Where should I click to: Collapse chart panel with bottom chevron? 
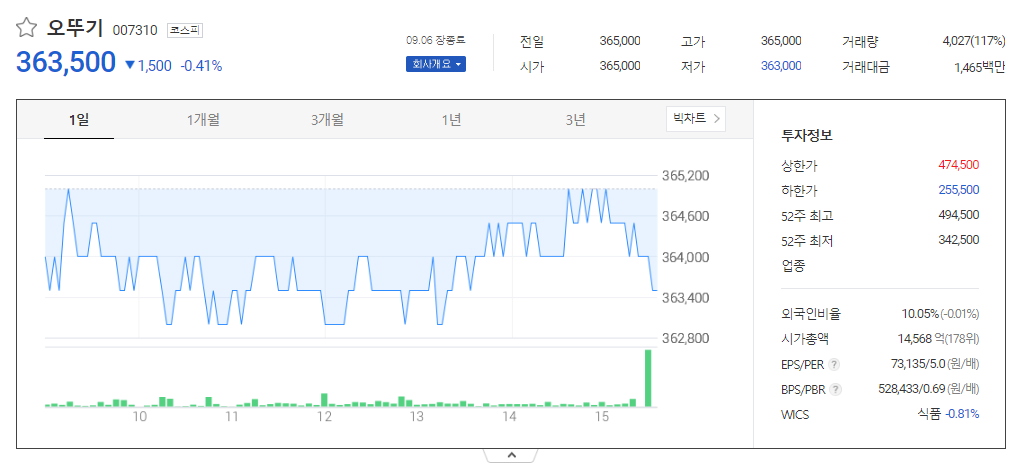[x=512, y=455]
